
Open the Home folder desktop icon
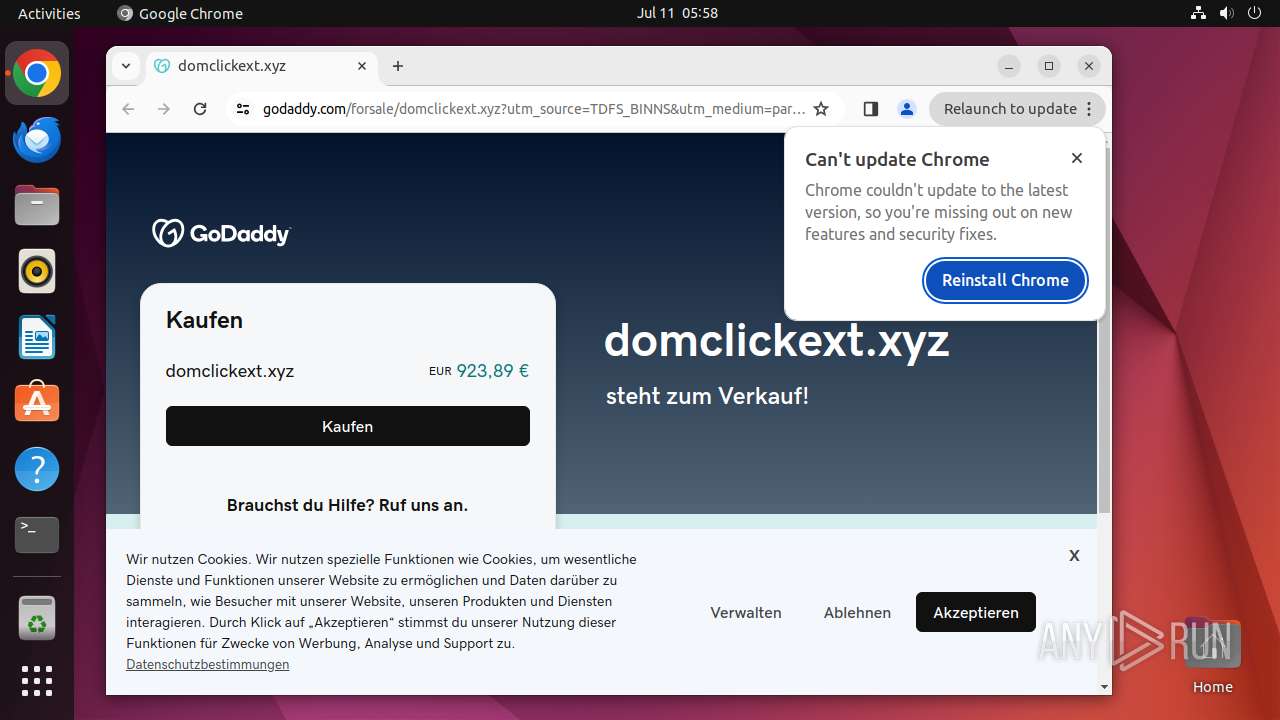tap(1212, 656)
